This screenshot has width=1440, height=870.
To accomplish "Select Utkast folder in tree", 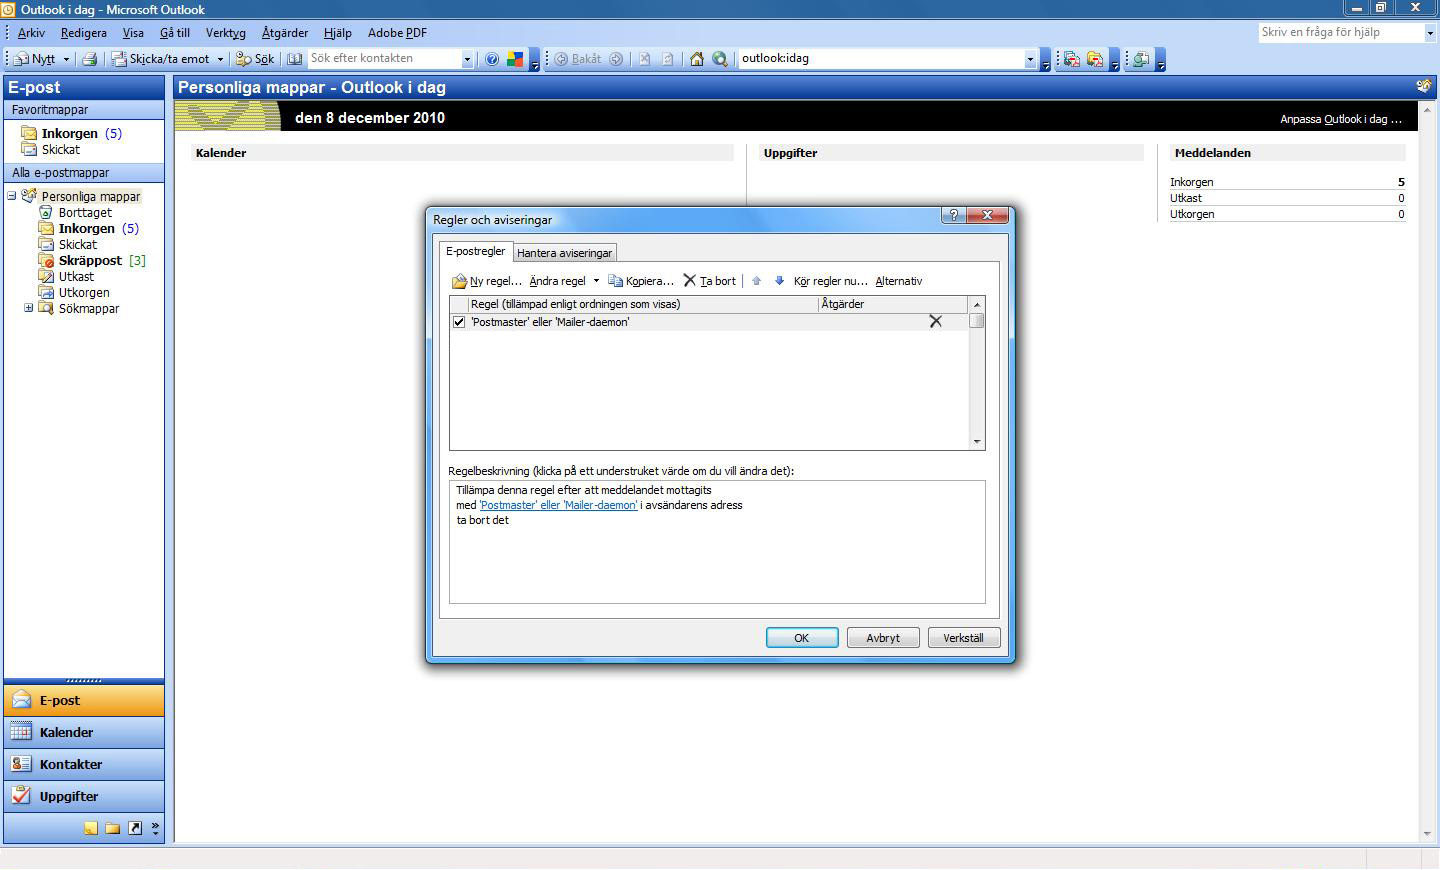I will pos(76,276).
